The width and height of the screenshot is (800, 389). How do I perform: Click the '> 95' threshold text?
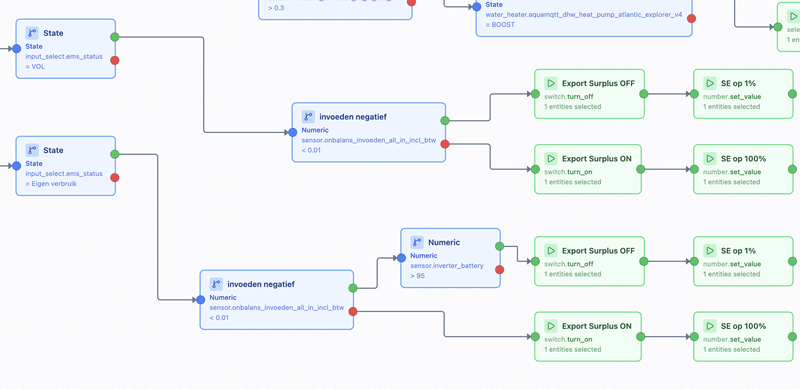(417, 276)
